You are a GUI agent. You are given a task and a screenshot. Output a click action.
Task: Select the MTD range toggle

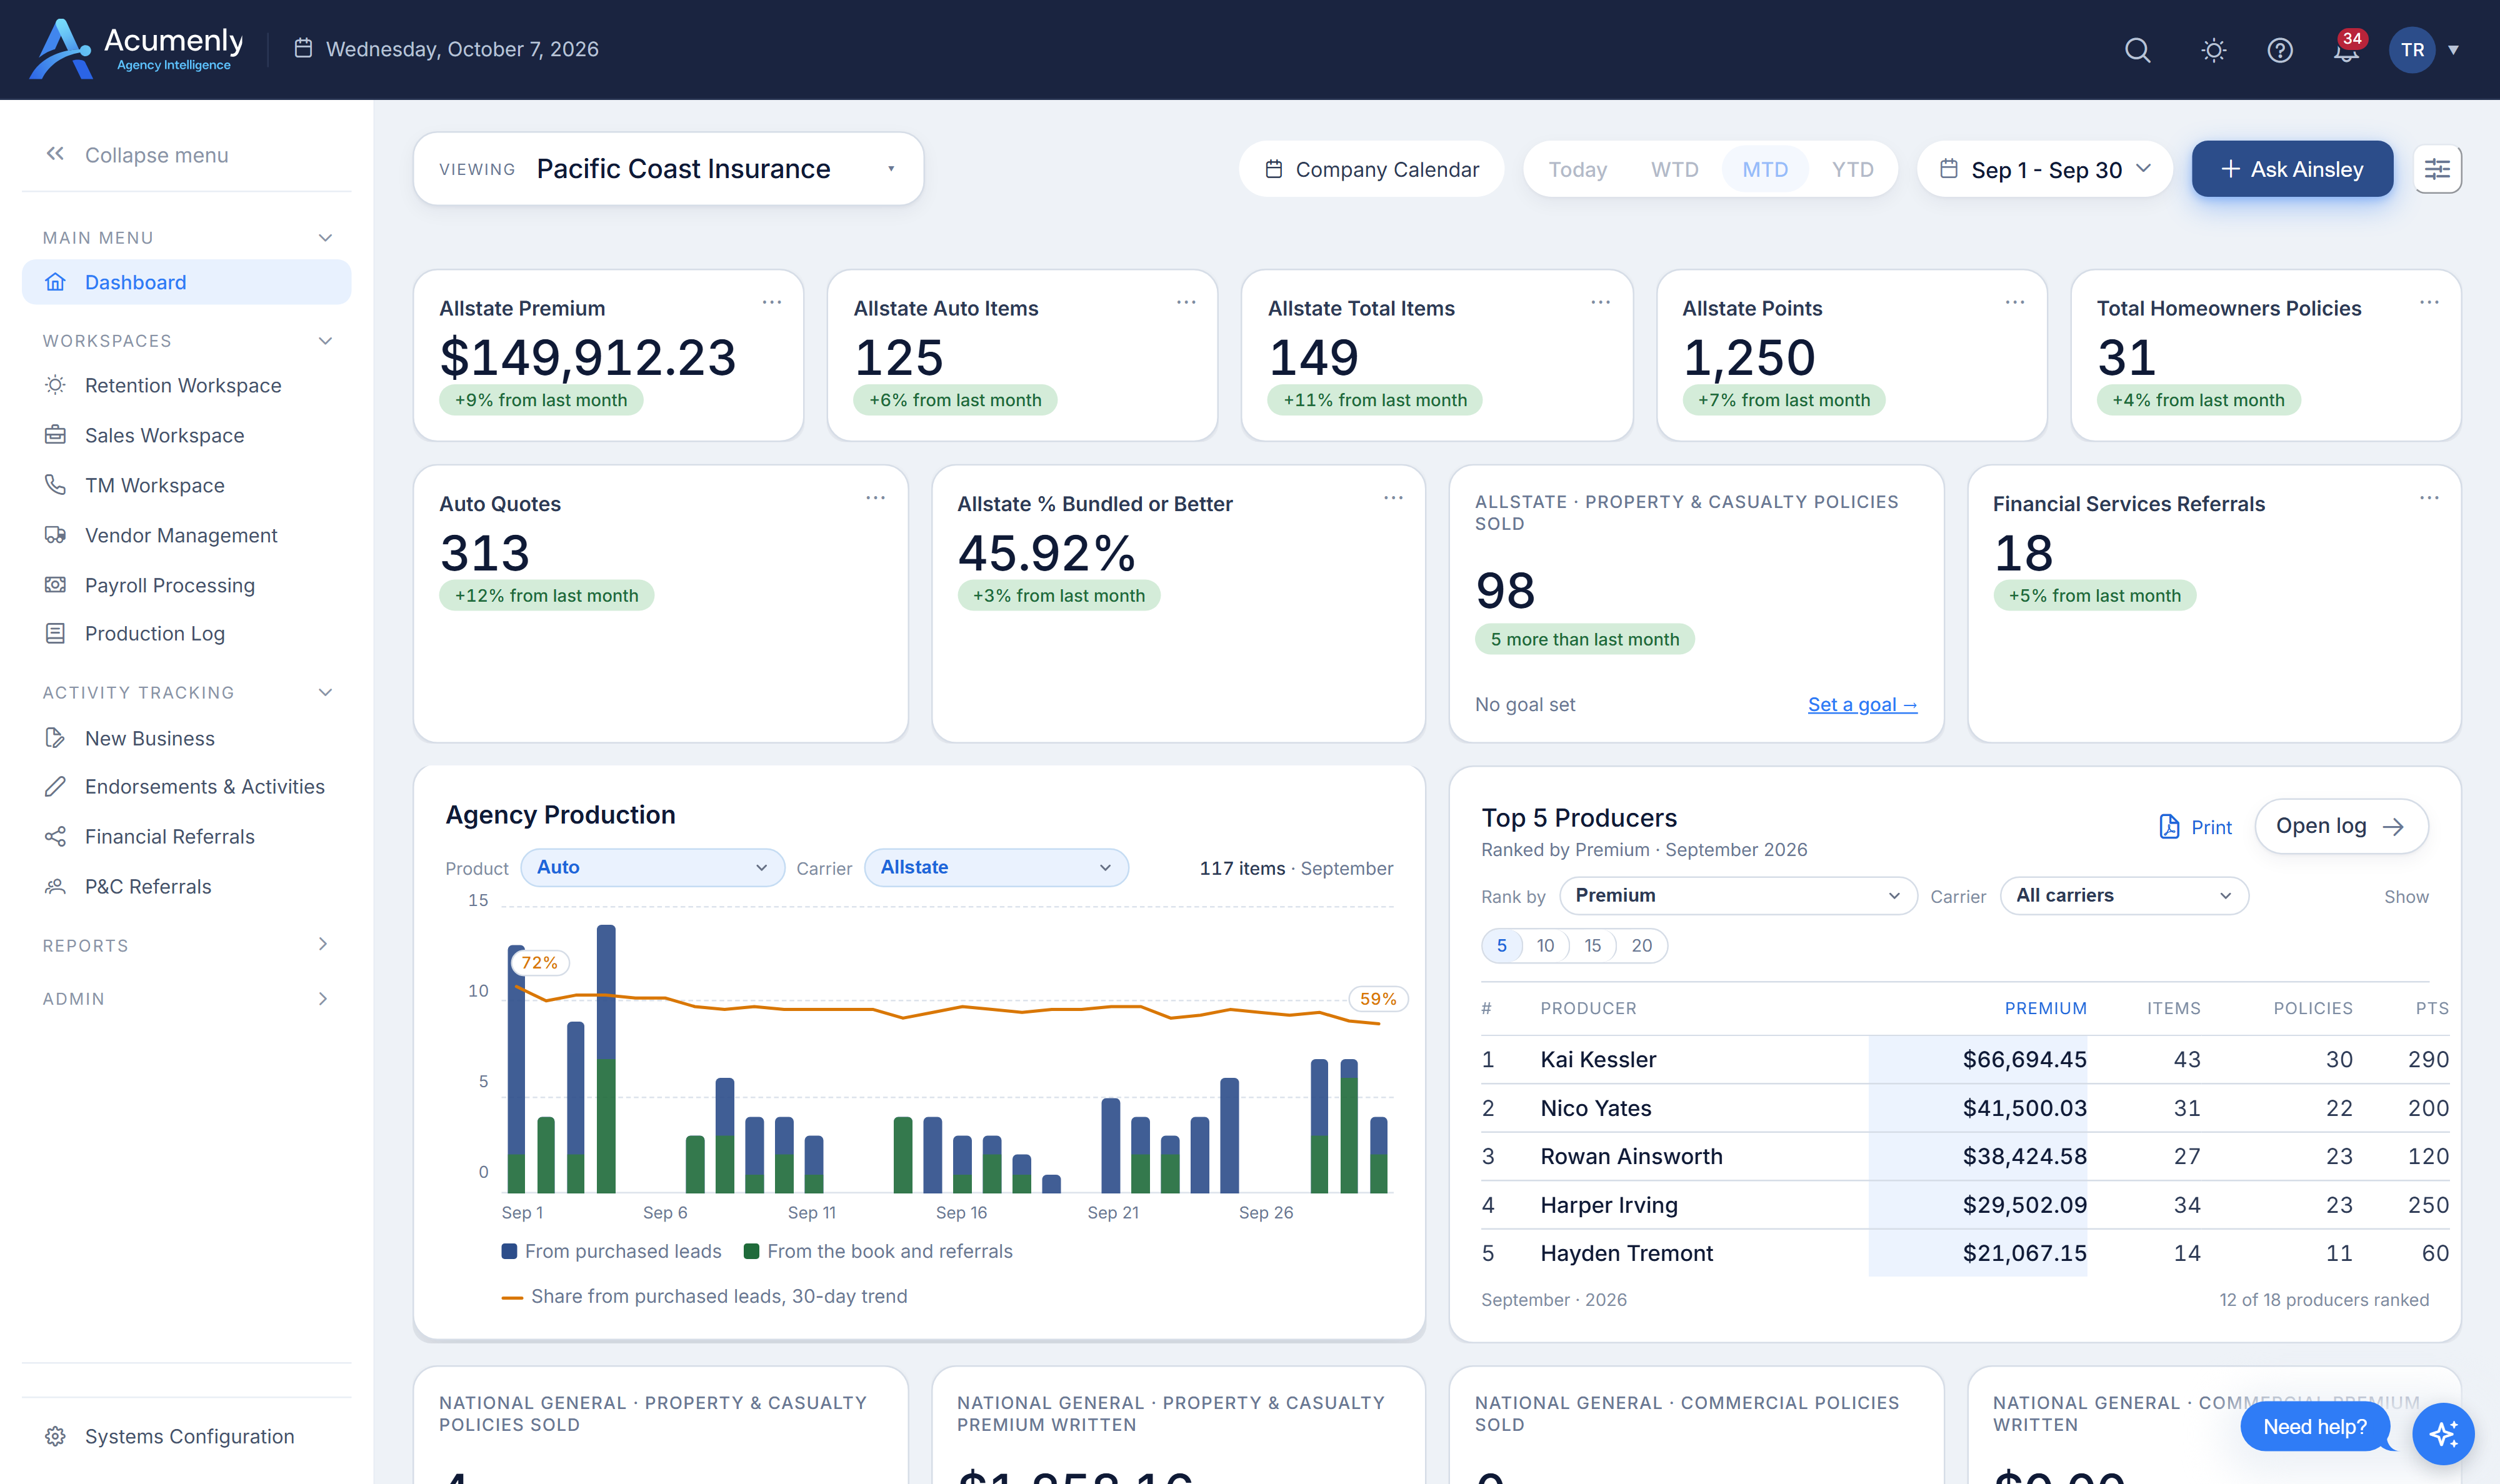[x=1765, y=169]
